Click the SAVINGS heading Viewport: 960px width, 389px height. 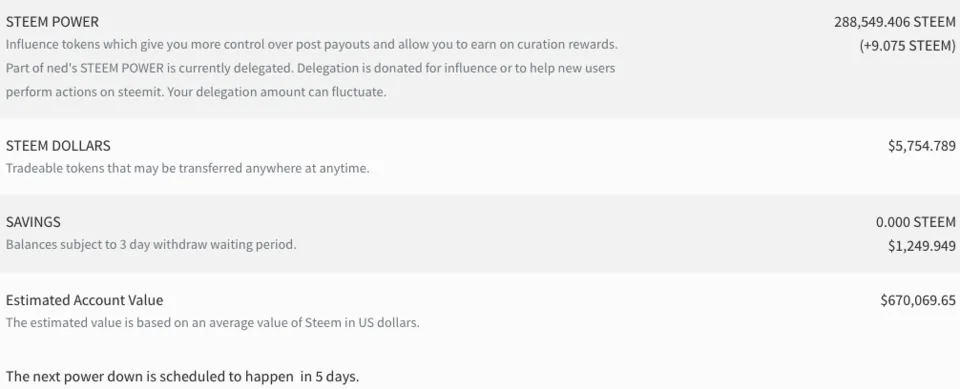click(x=33, y=222)
